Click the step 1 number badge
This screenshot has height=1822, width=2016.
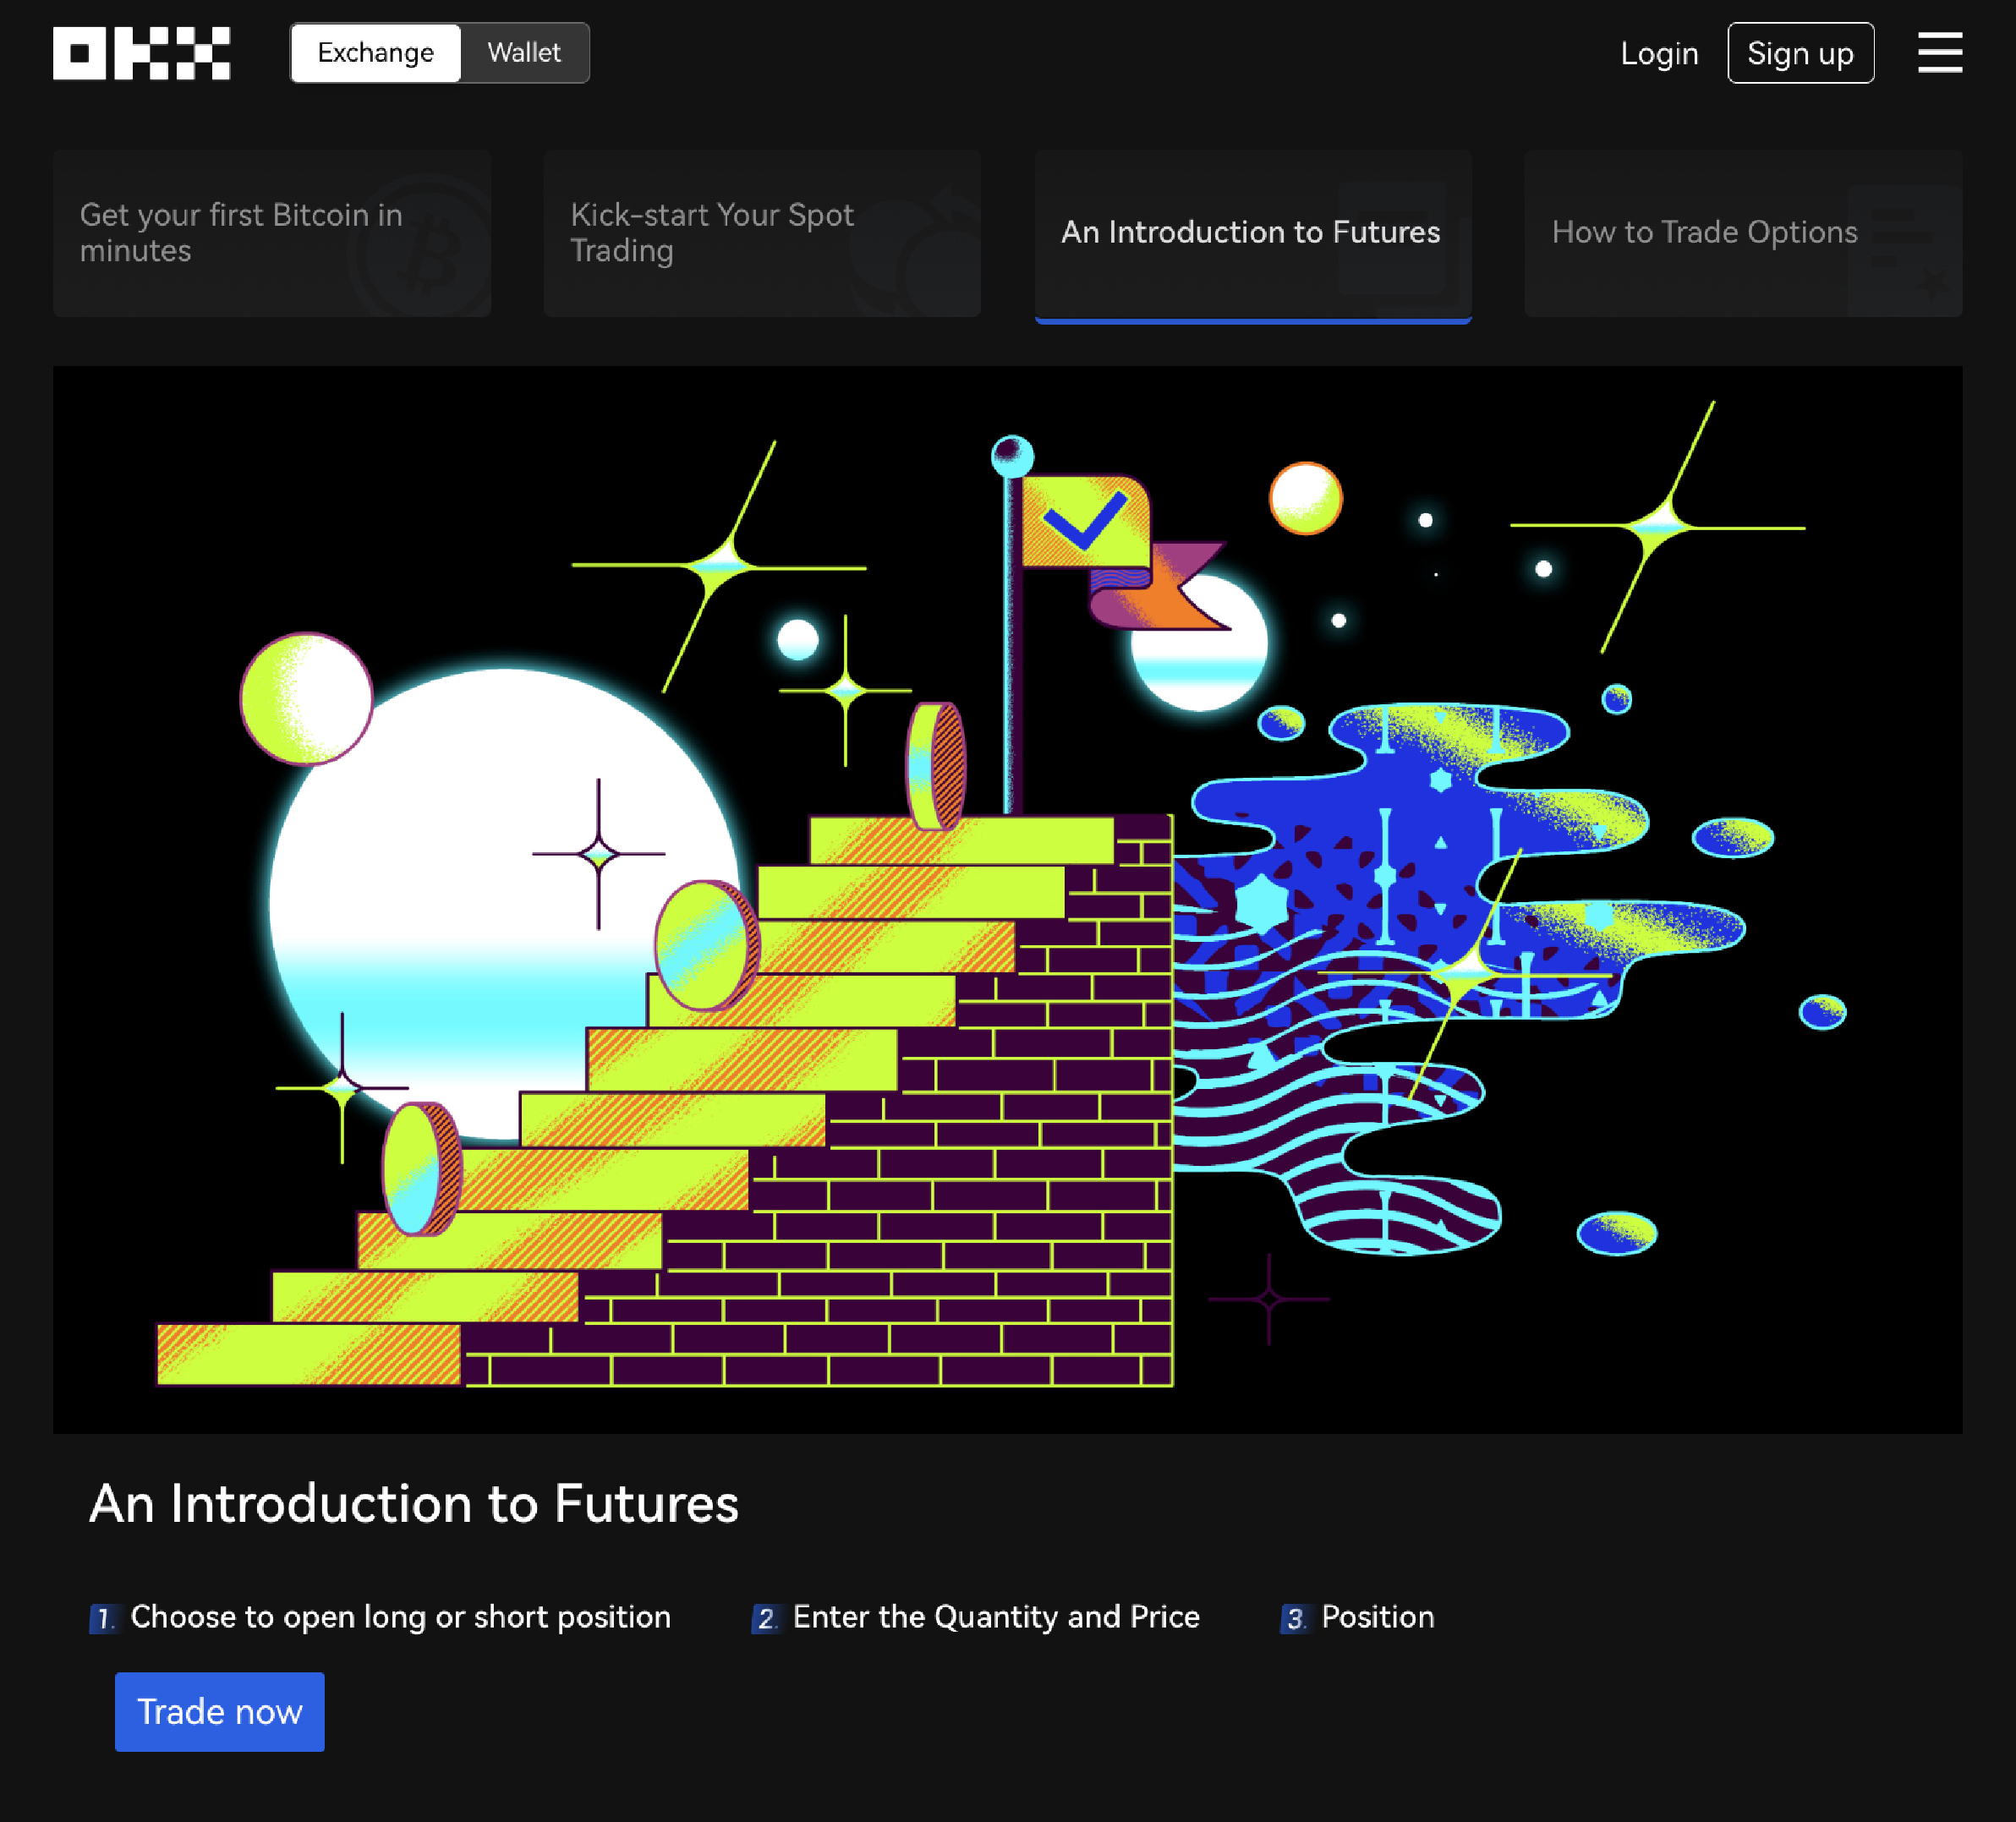pyautogui.click(x=103, y=1618)
